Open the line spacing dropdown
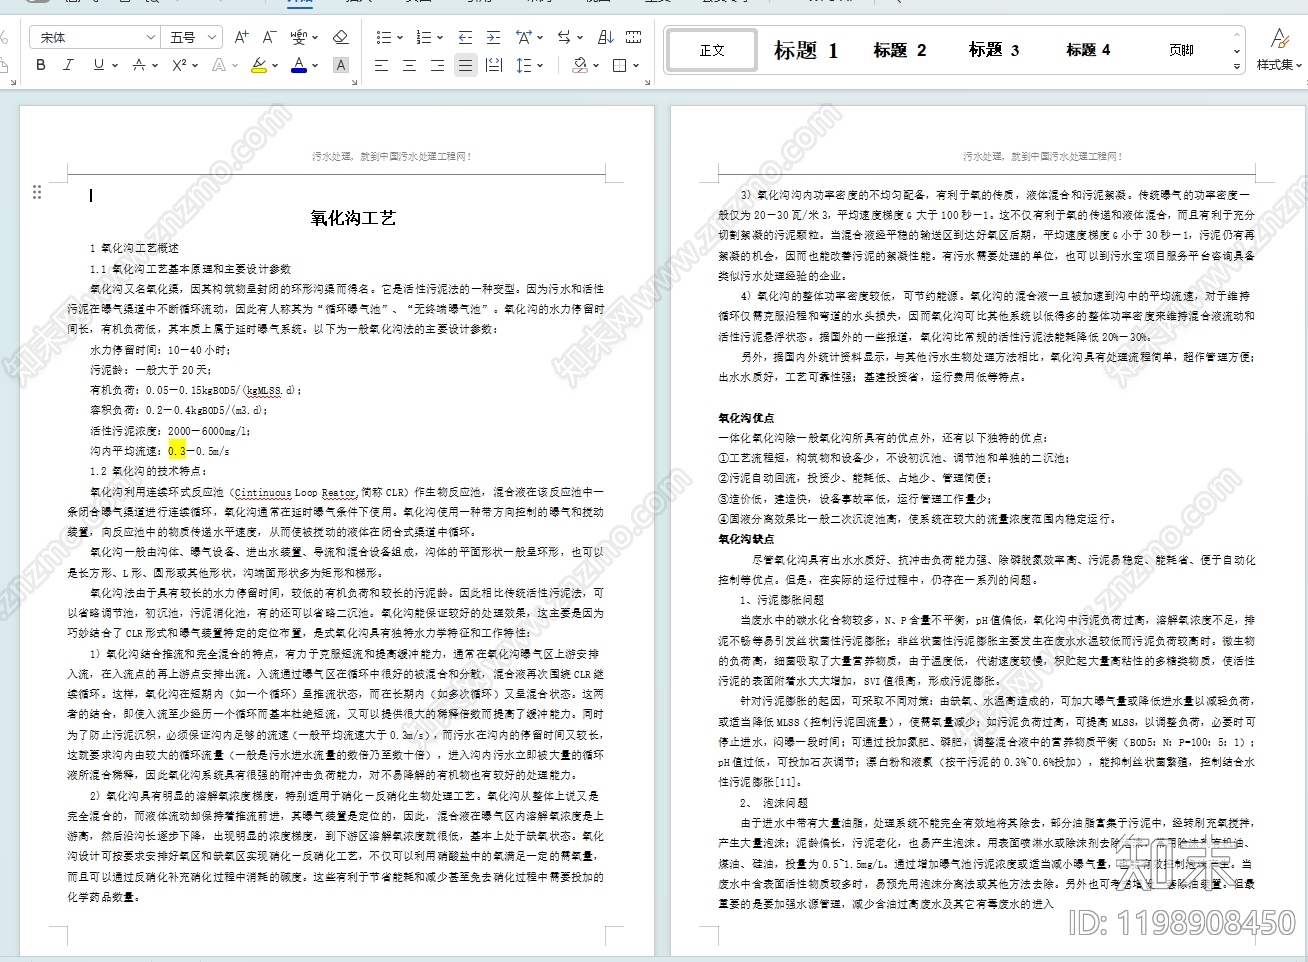Screen dimensions: 1308x962 point(539,65)
